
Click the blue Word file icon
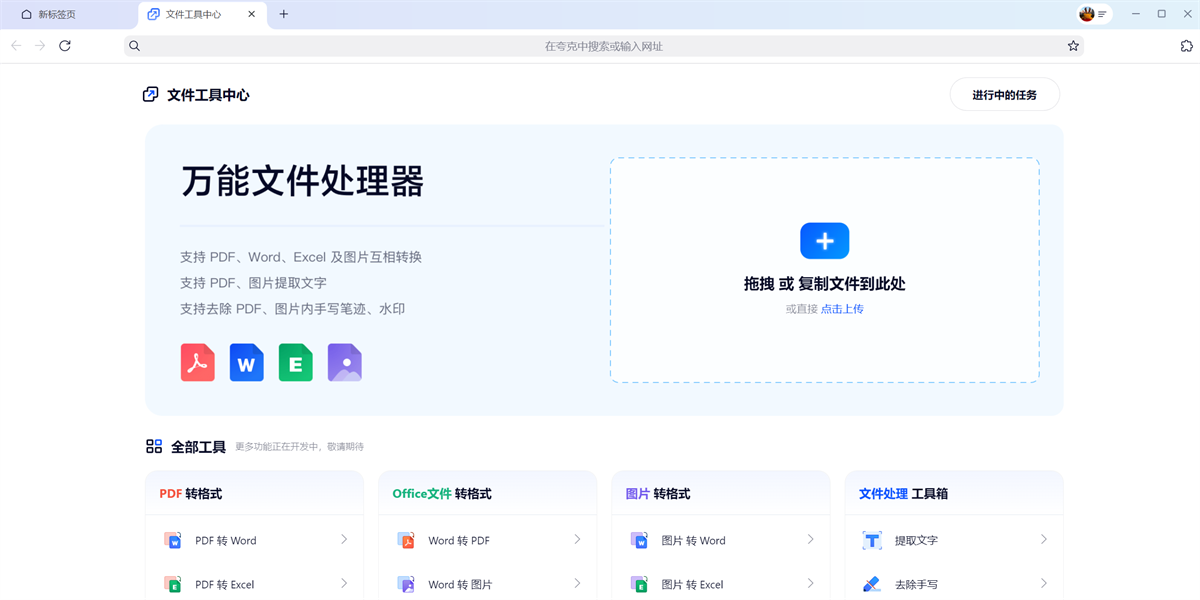247,362
